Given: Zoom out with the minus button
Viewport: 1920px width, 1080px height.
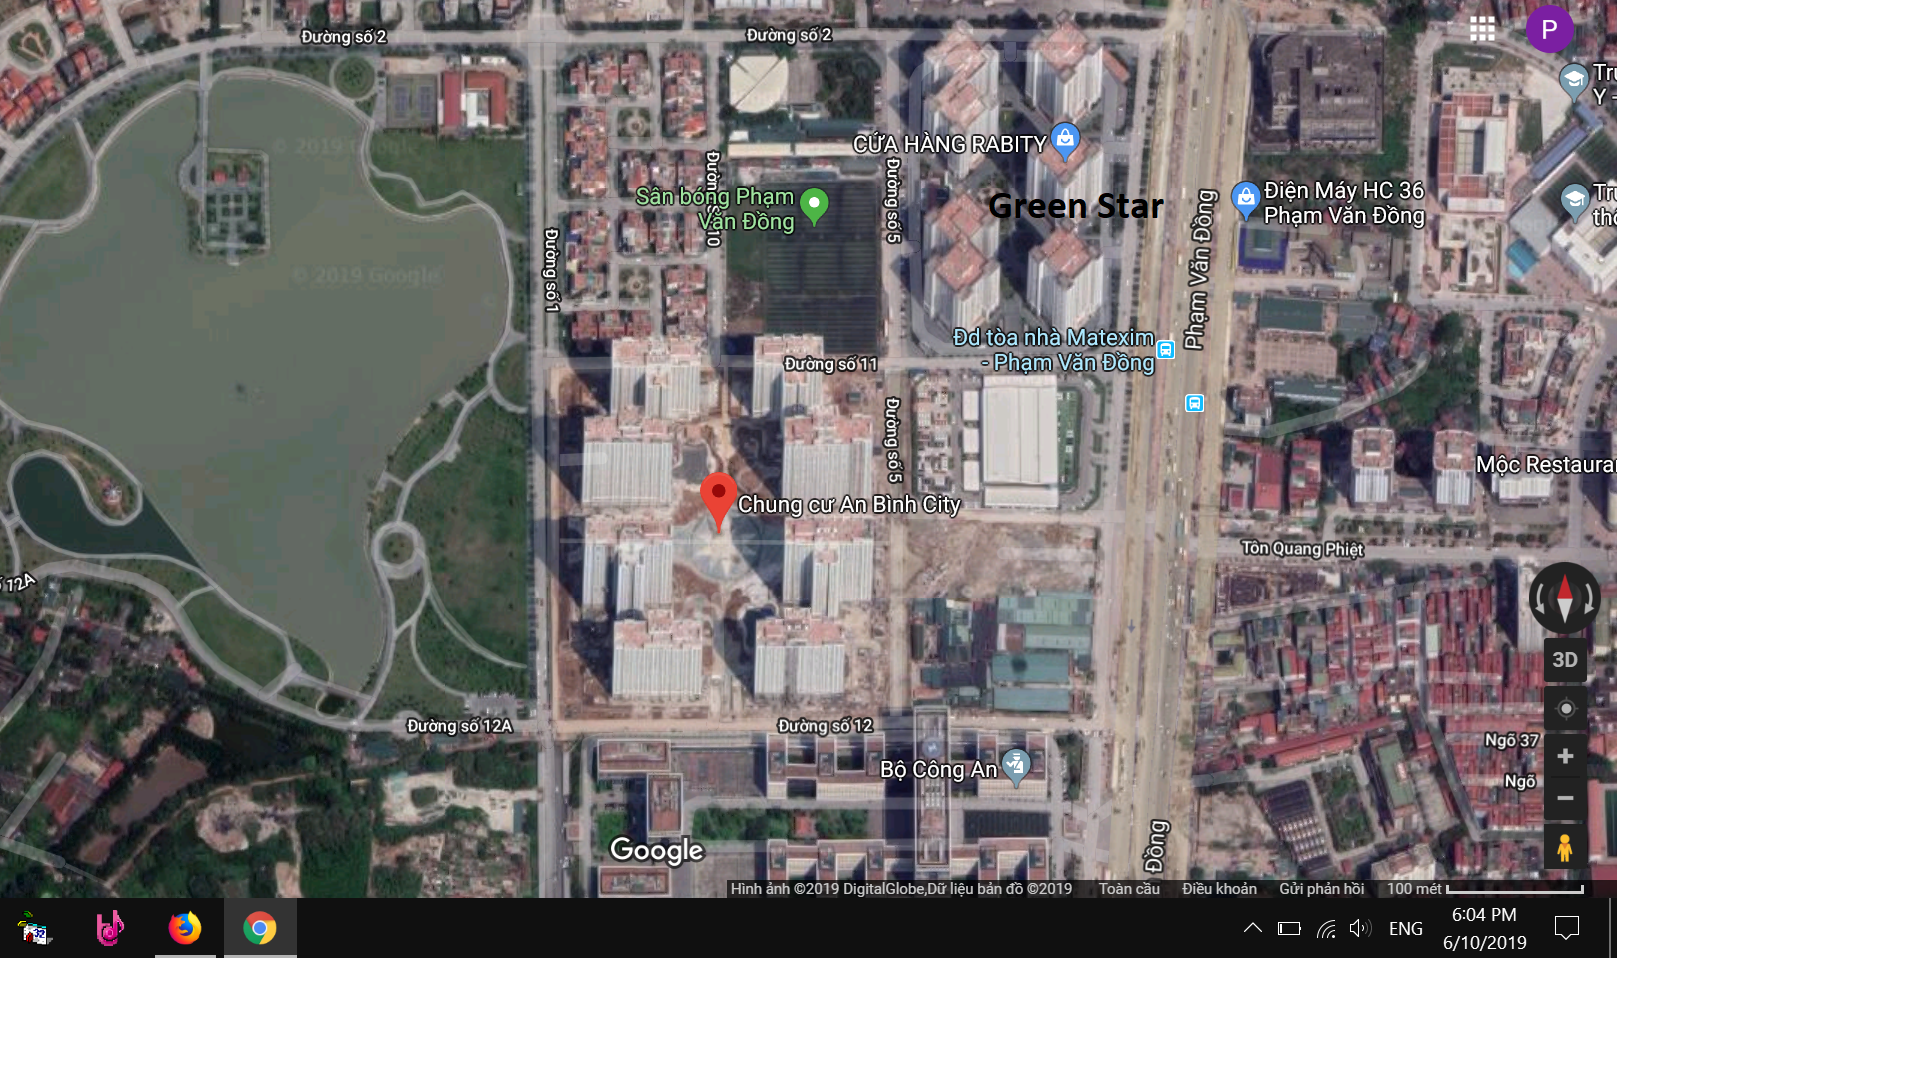Looking at the screenshot, I should [1565, 798].
